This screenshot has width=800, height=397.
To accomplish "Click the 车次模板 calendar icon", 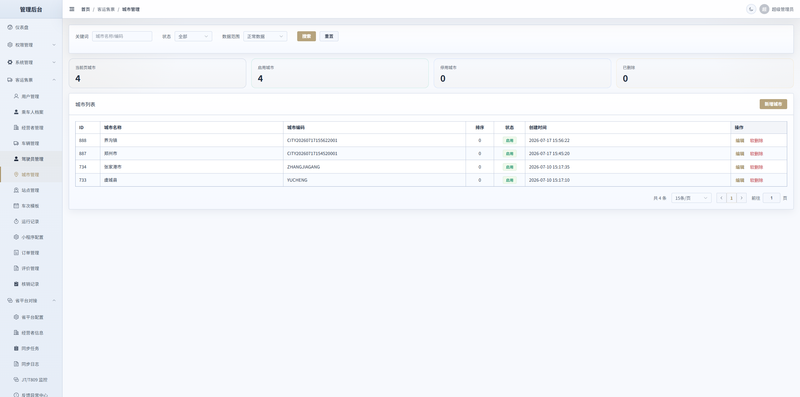I will (x=16, y=206).
